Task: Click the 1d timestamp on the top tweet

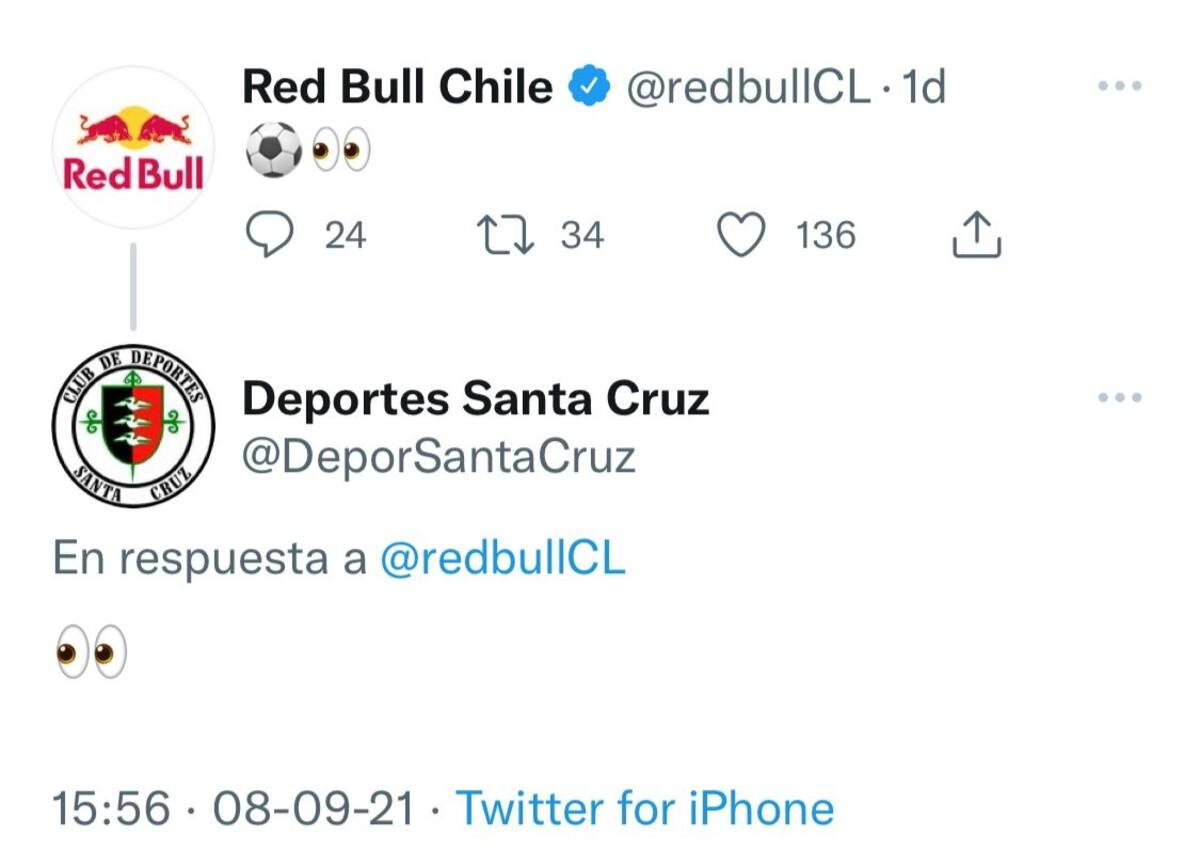Action: click(x=923, y=88)
